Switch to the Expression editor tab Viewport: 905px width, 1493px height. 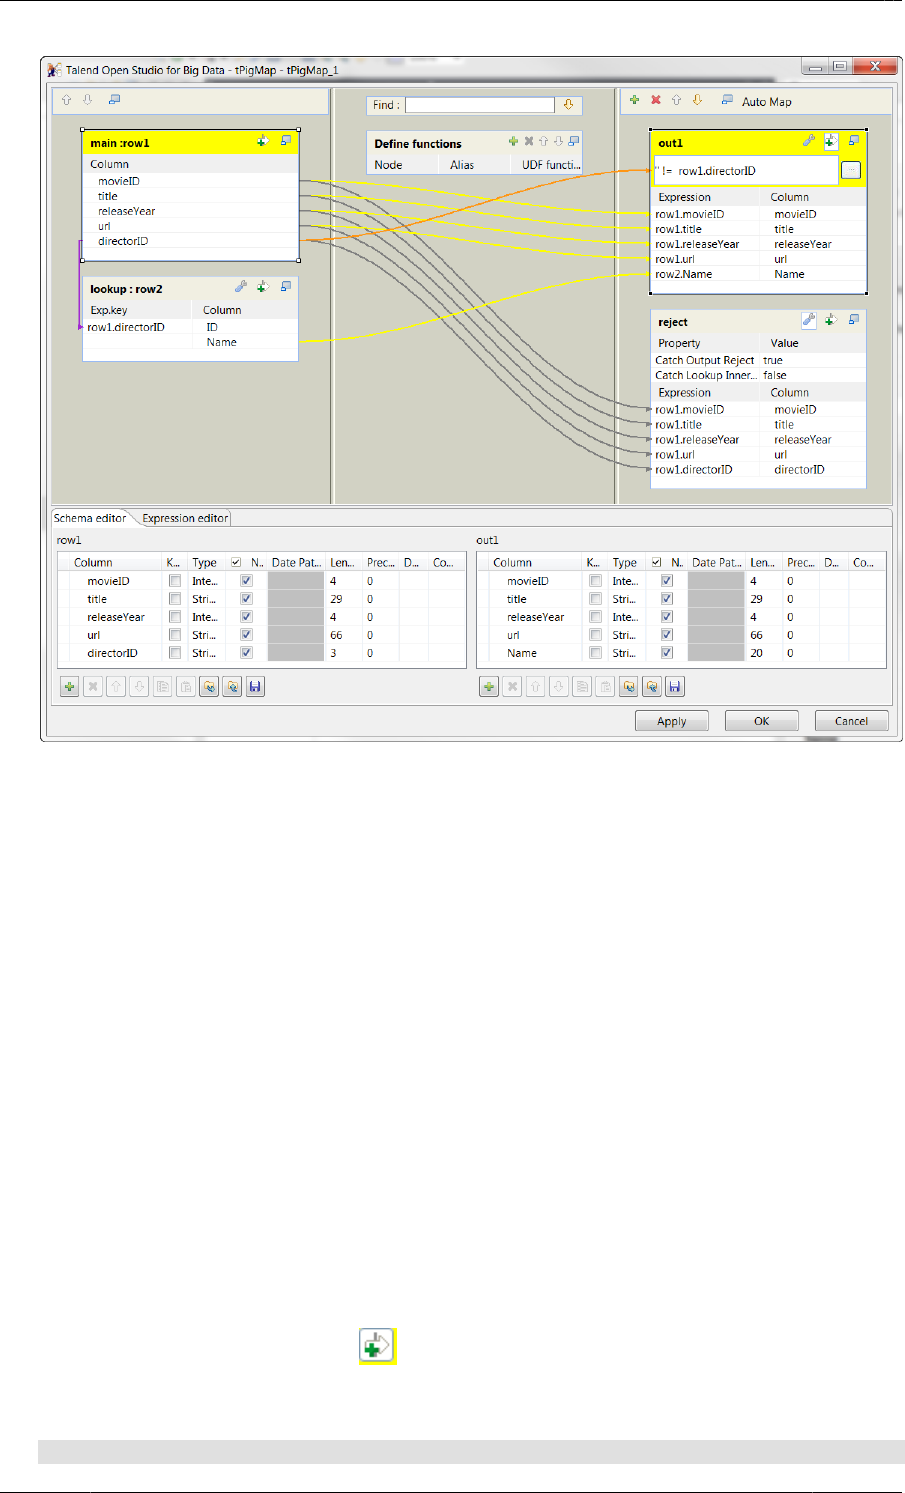click(185, 518)
